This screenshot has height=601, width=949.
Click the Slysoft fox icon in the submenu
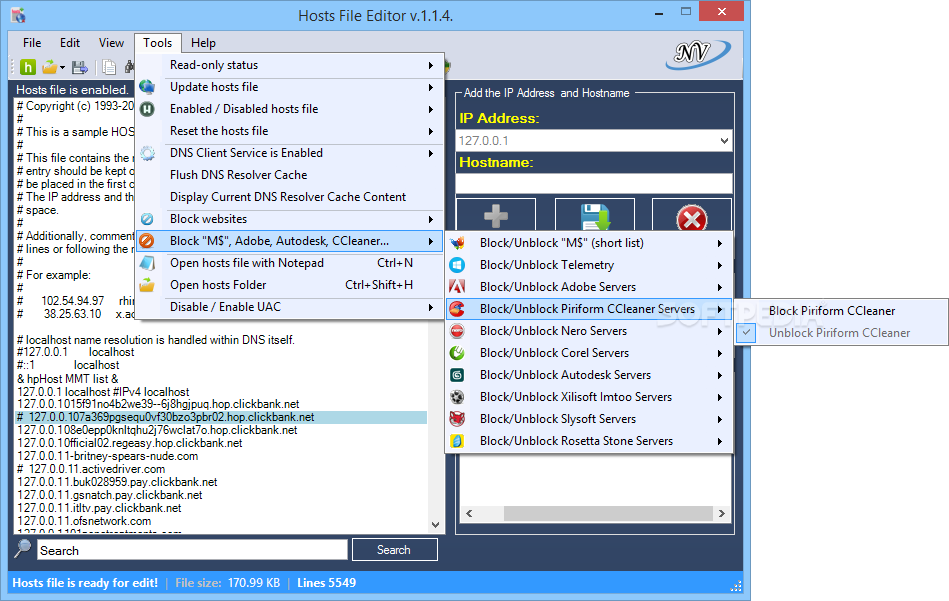tap(457, 419)
